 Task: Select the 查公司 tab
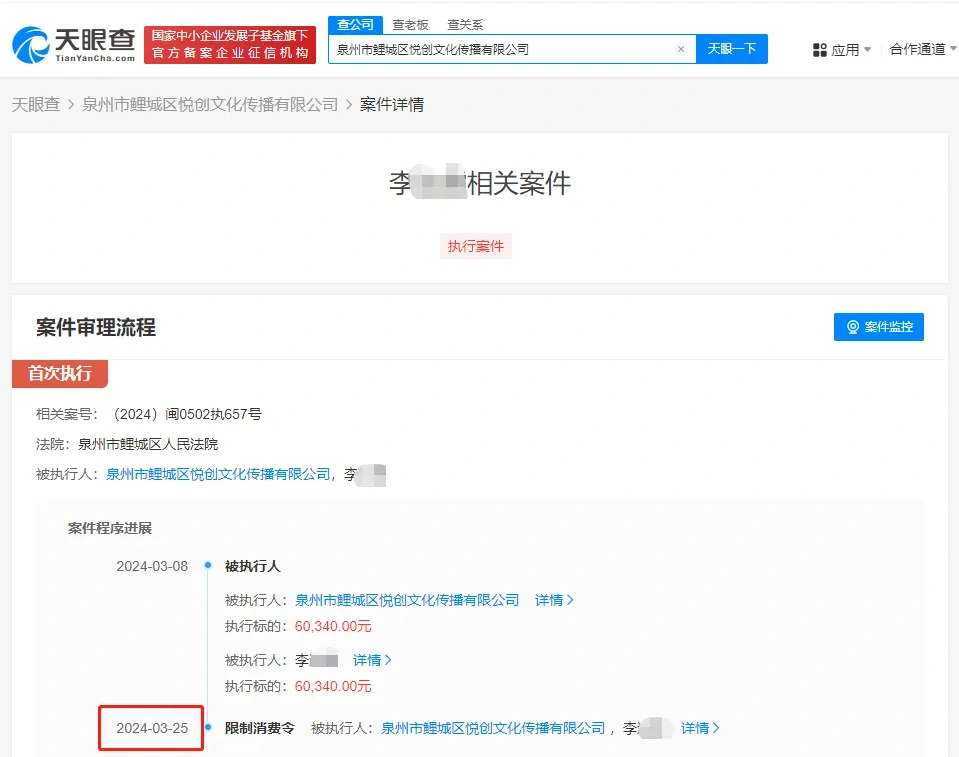click(x=355, y=25)
